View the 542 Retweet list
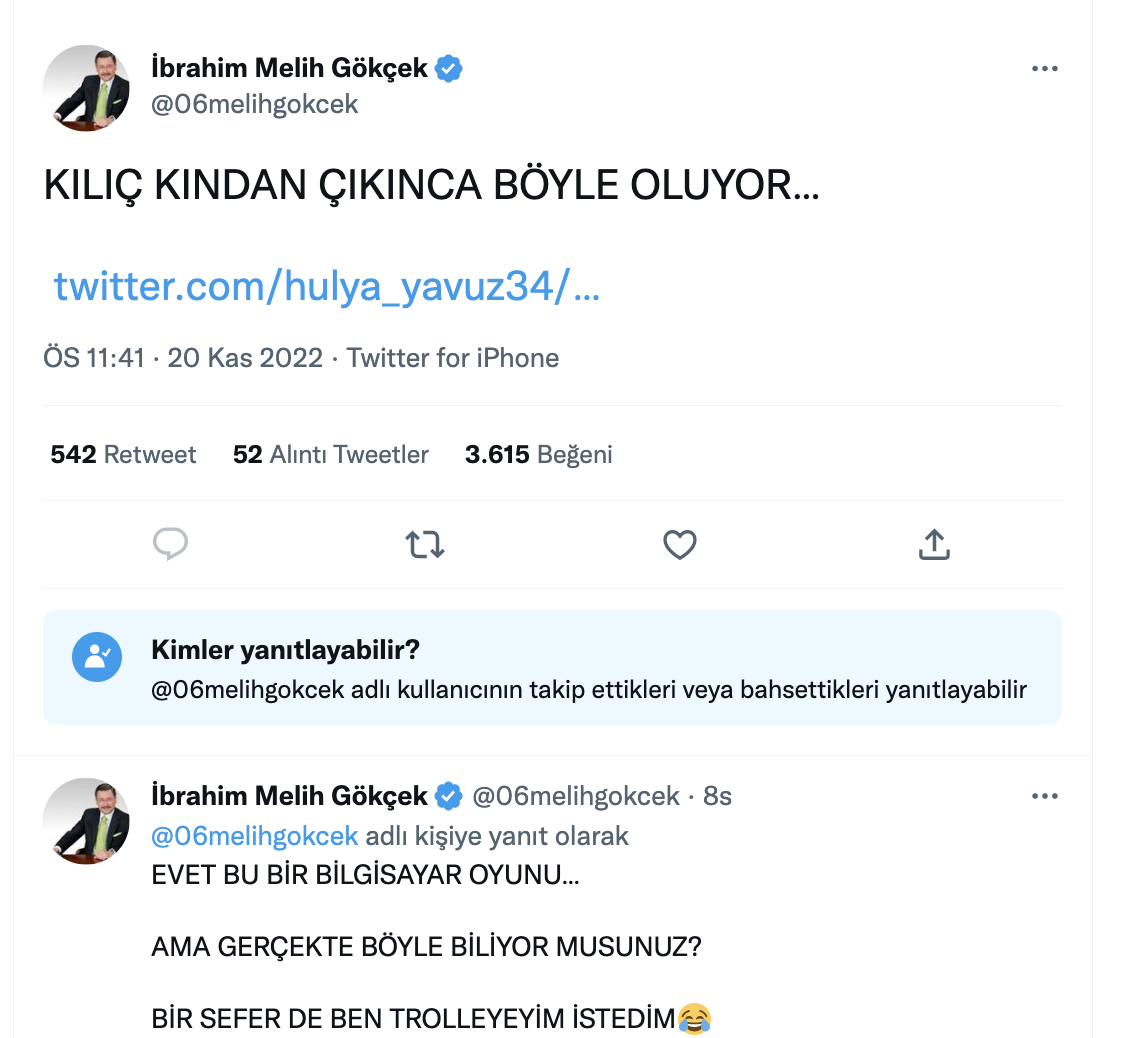This screenshot has height=1038, width=1128. pos(123,454)
